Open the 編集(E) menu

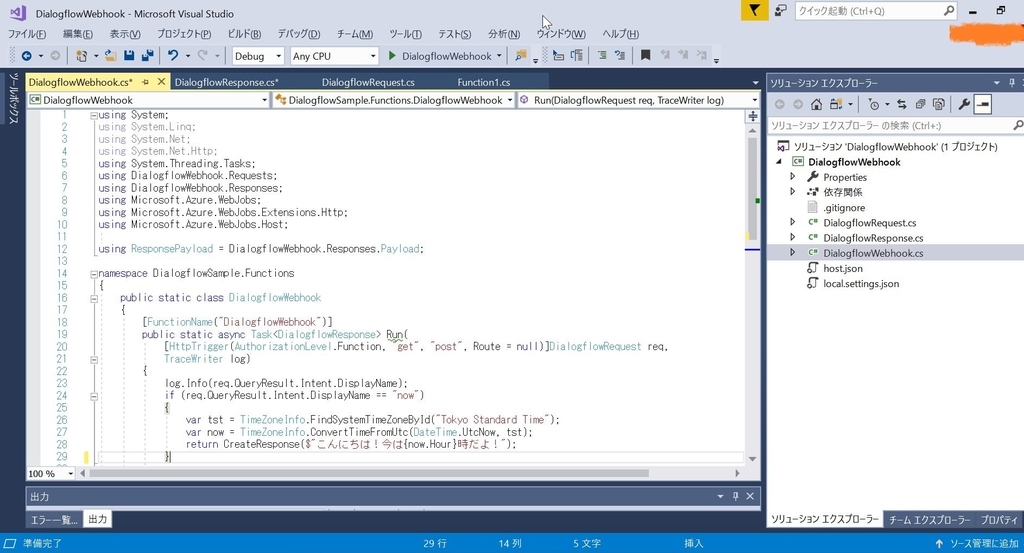78,34
